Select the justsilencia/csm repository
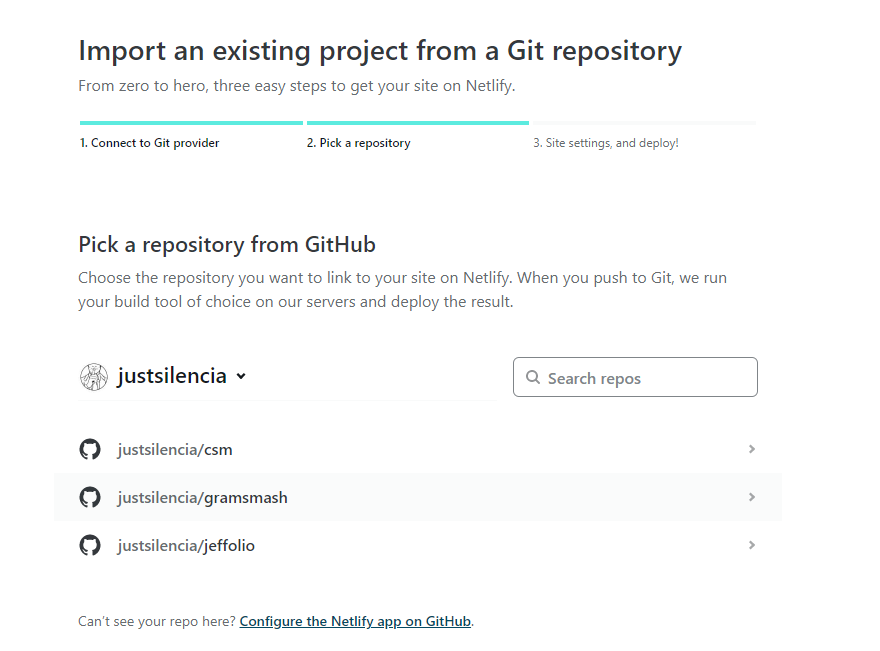The width and height of the screenshot is (880, 651). tap(175, 449)
